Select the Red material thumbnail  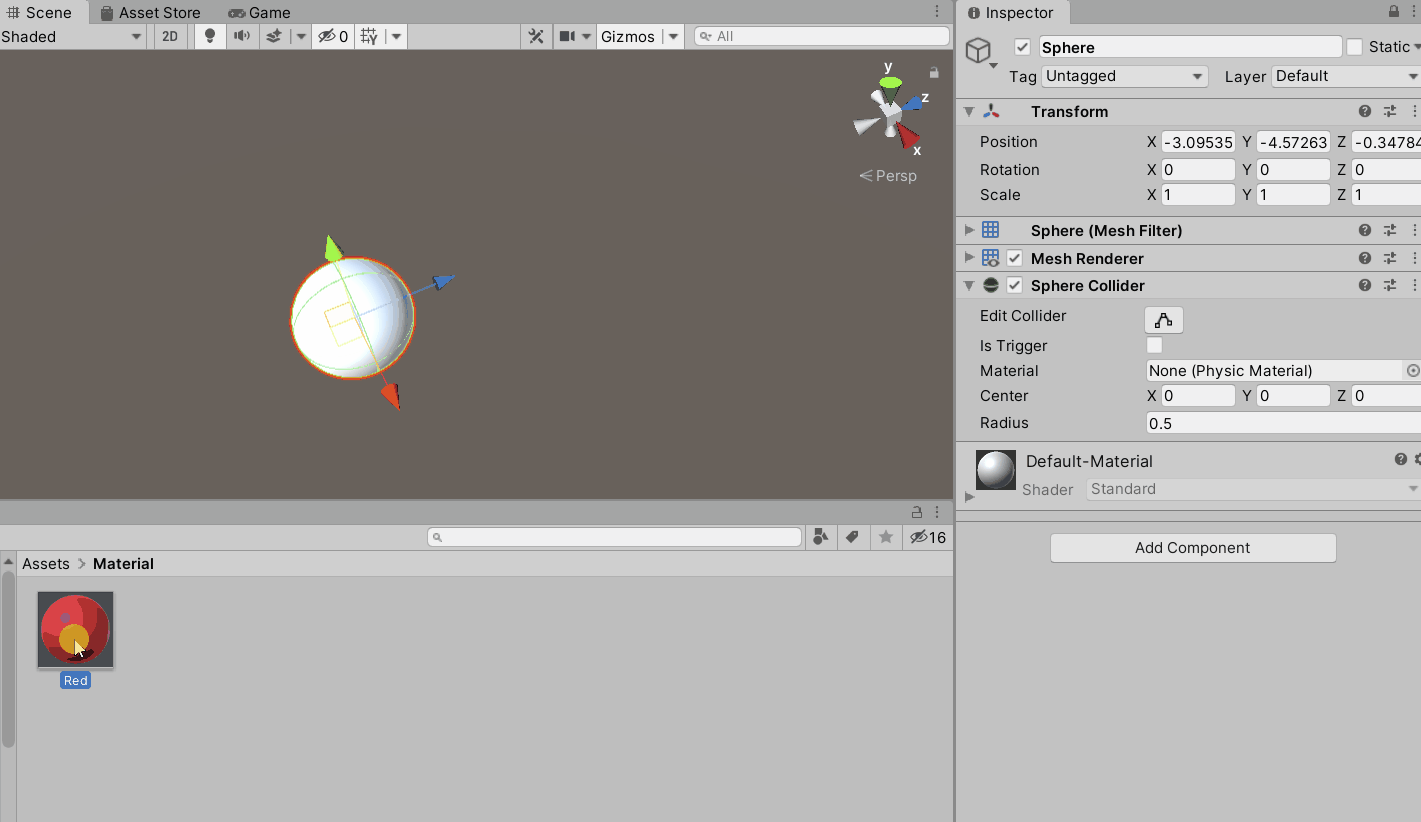point(75,629)
